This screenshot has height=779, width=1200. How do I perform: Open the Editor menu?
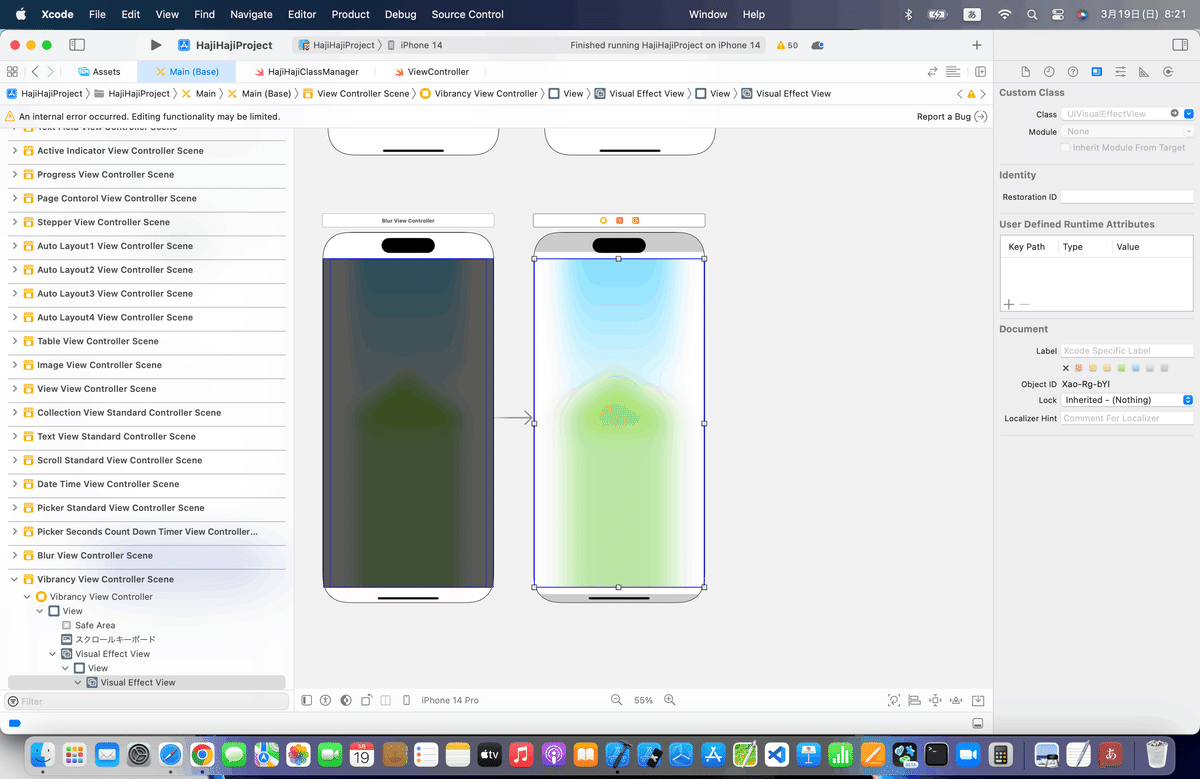pos(302,14)
